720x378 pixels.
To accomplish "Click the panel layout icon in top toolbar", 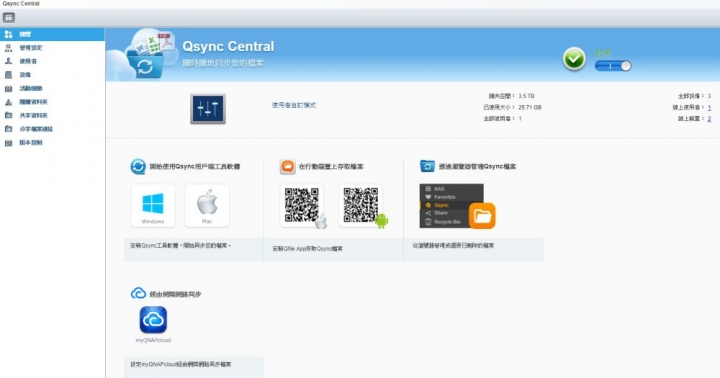I will point(9,17).
